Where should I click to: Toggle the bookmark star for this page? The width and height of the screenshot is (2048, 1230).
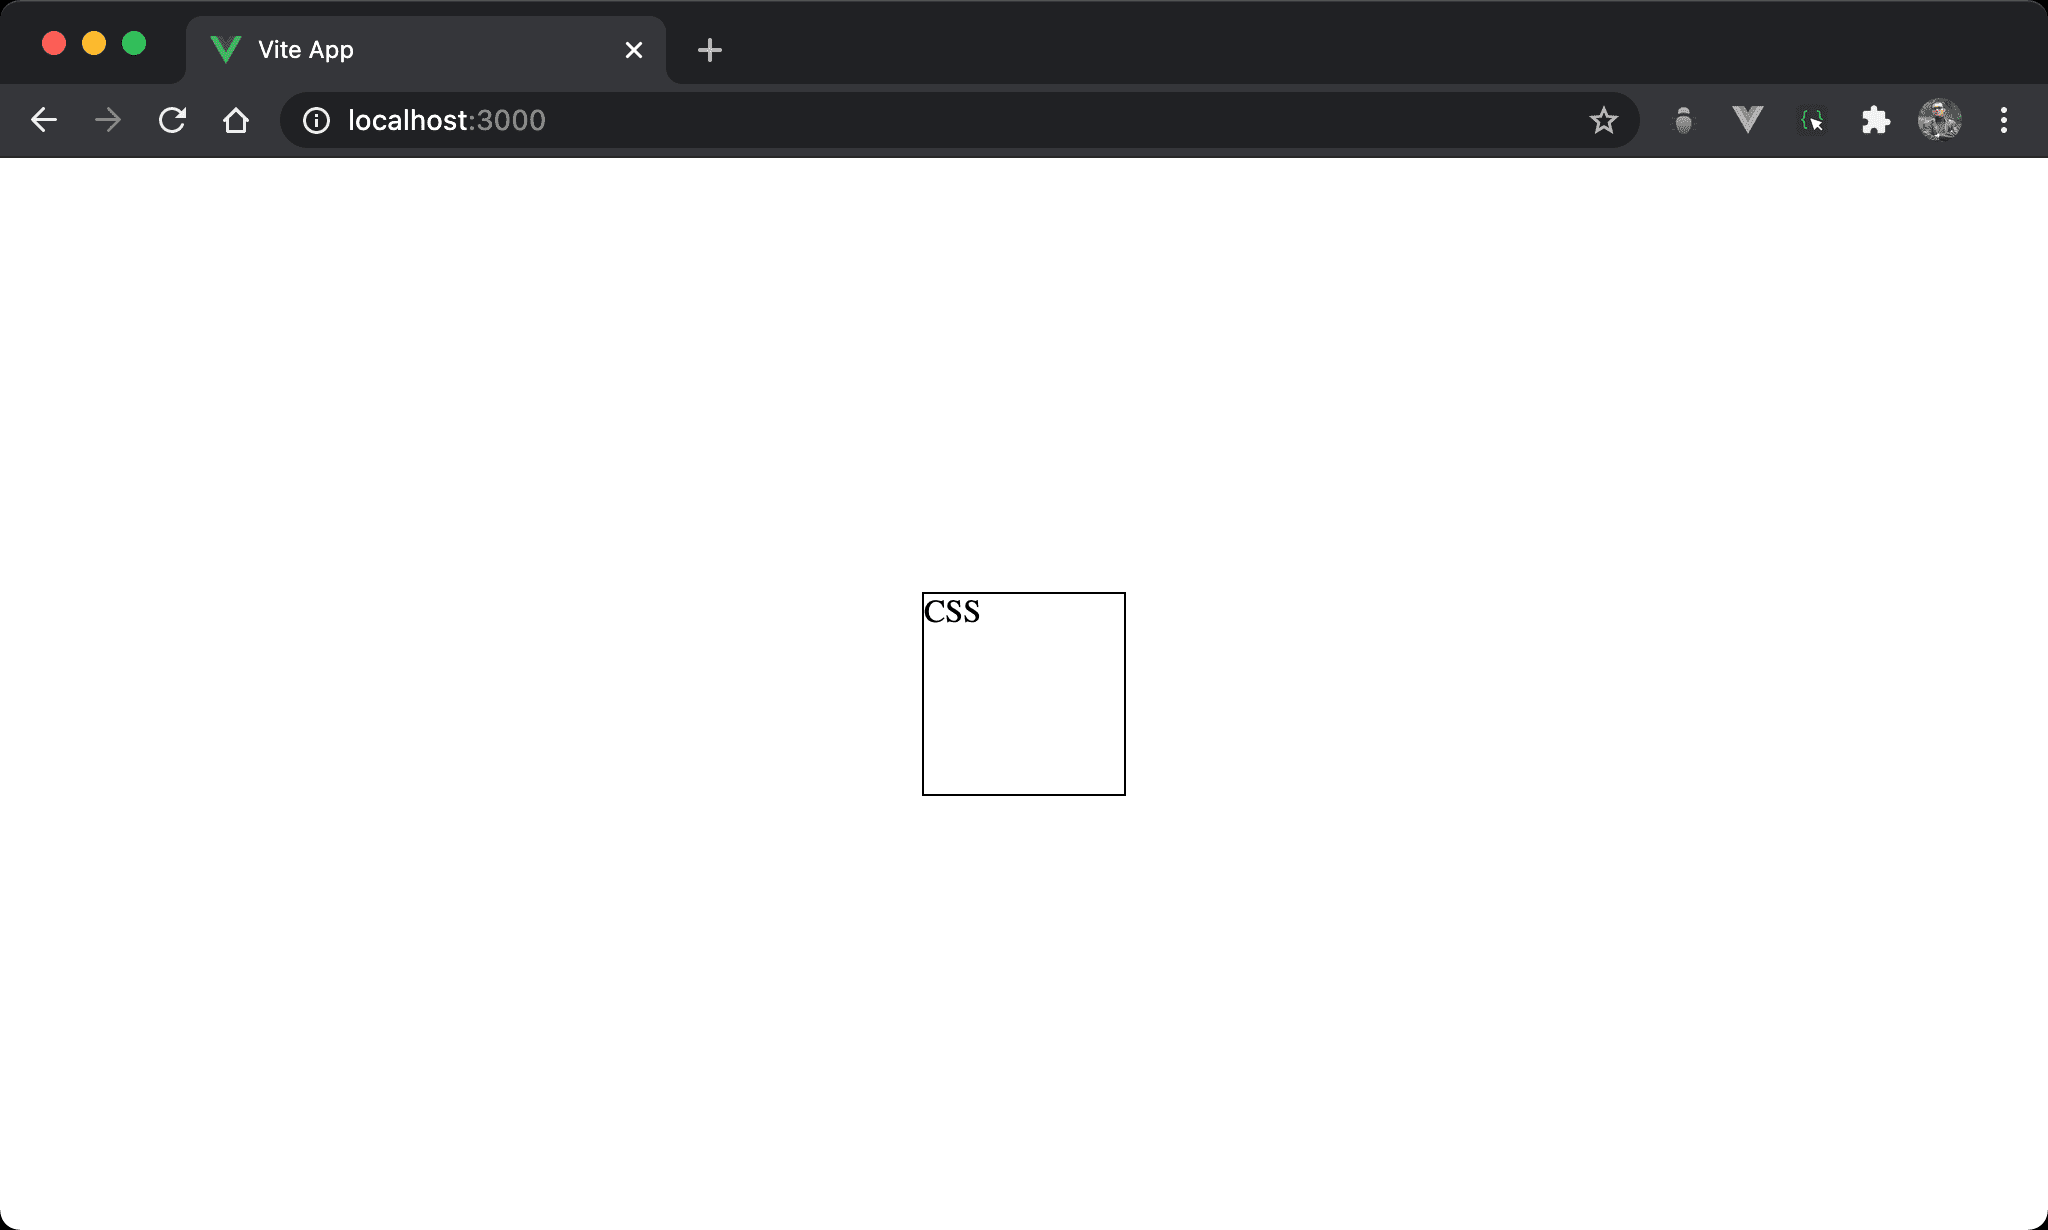pos(1604,120)
